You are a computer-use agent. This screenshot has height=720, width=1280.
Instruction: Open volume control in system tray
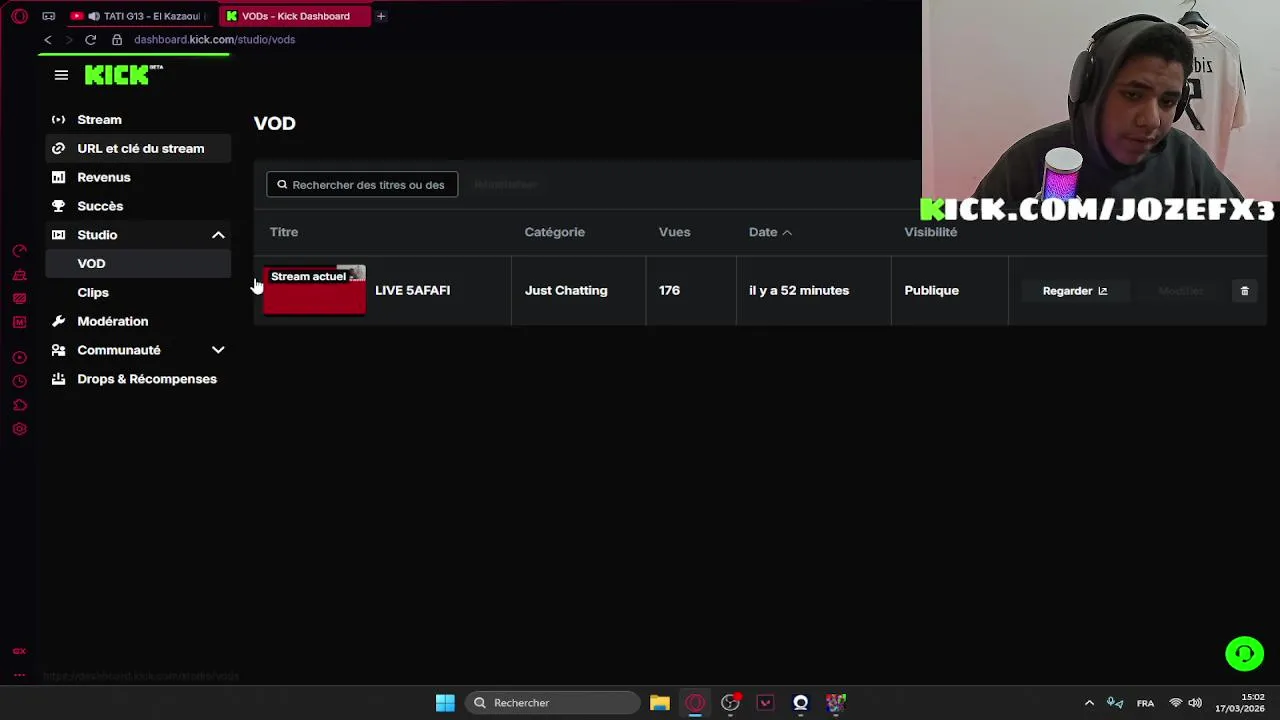point(1195,703)
